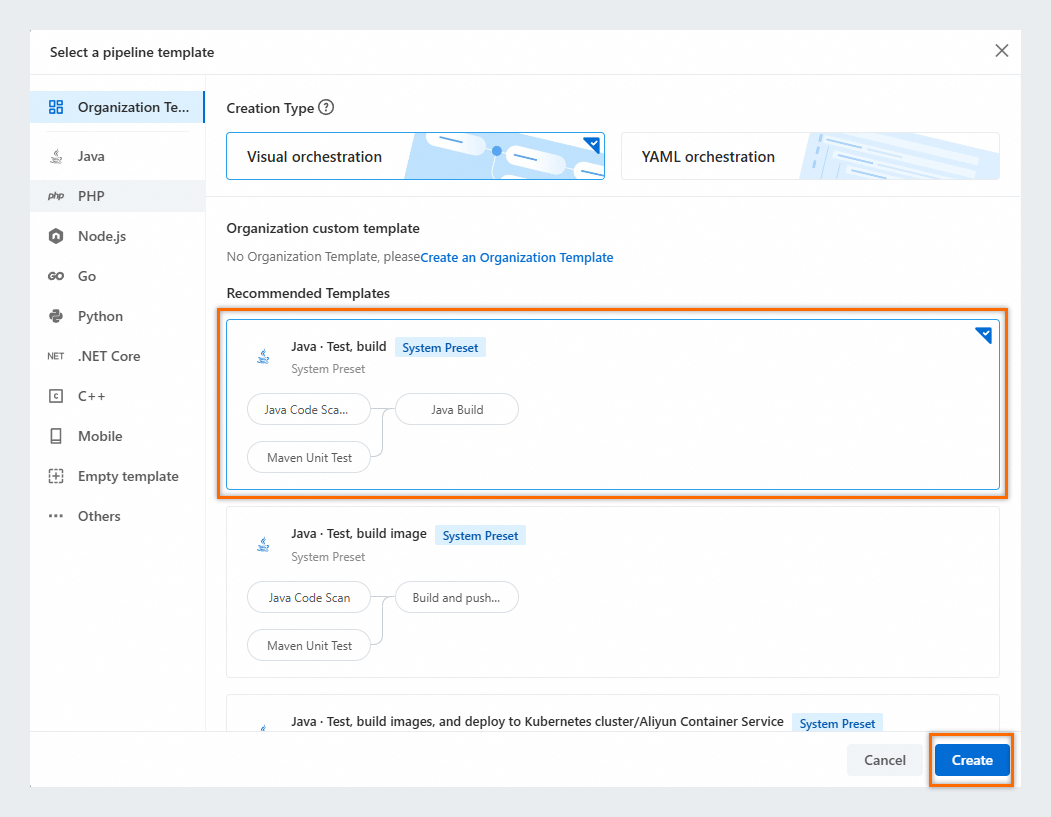Open the Creation Type help icon
1051x817 pixels.
click(x=326, y=108)
